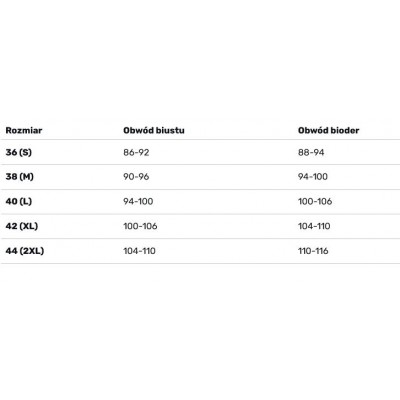
Task: Select the 38 (M) size row label
Action: (x=20, y=177)
